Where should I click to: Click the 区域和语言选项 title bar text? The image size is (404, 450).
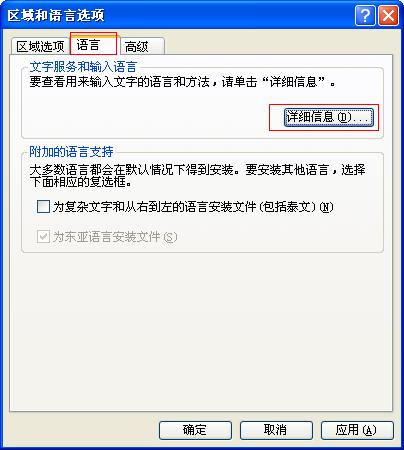pyautogui.click(x=56, y=16)
